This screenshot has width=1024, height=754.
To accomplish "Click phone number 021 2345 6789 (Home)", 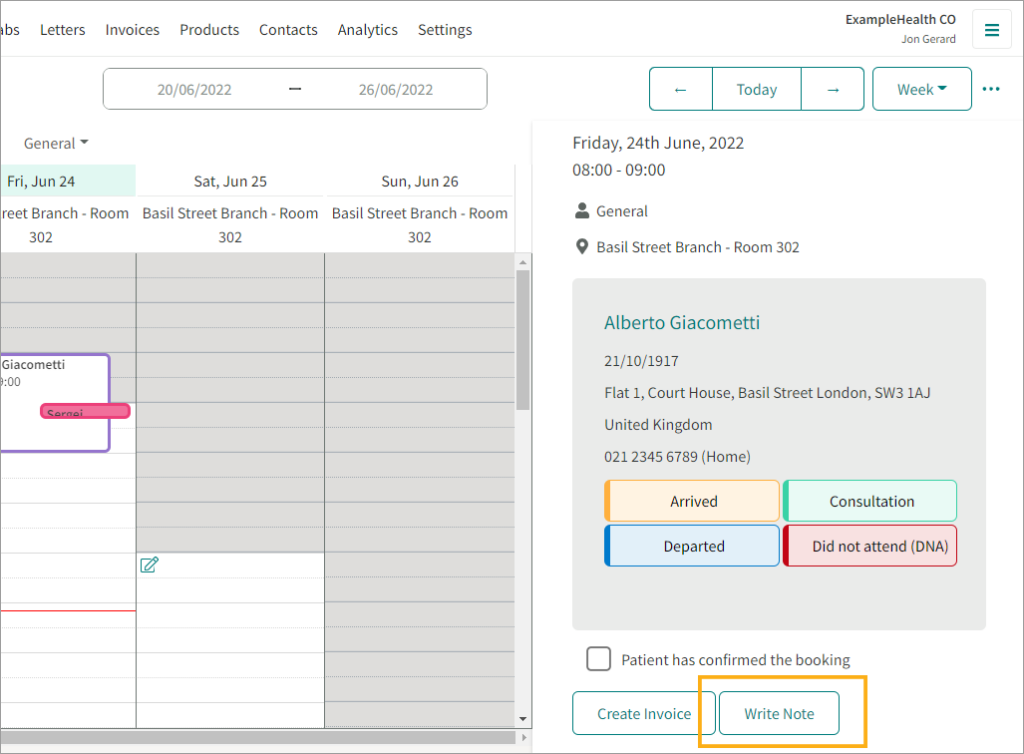I will click(677, 456).
